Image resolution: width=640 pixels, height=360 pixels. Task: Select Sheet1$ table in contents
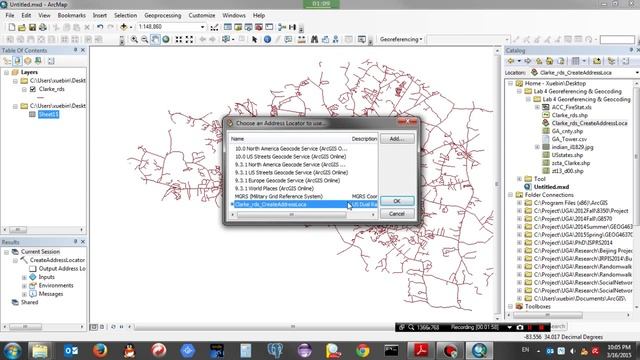click(x=49, y=115)
